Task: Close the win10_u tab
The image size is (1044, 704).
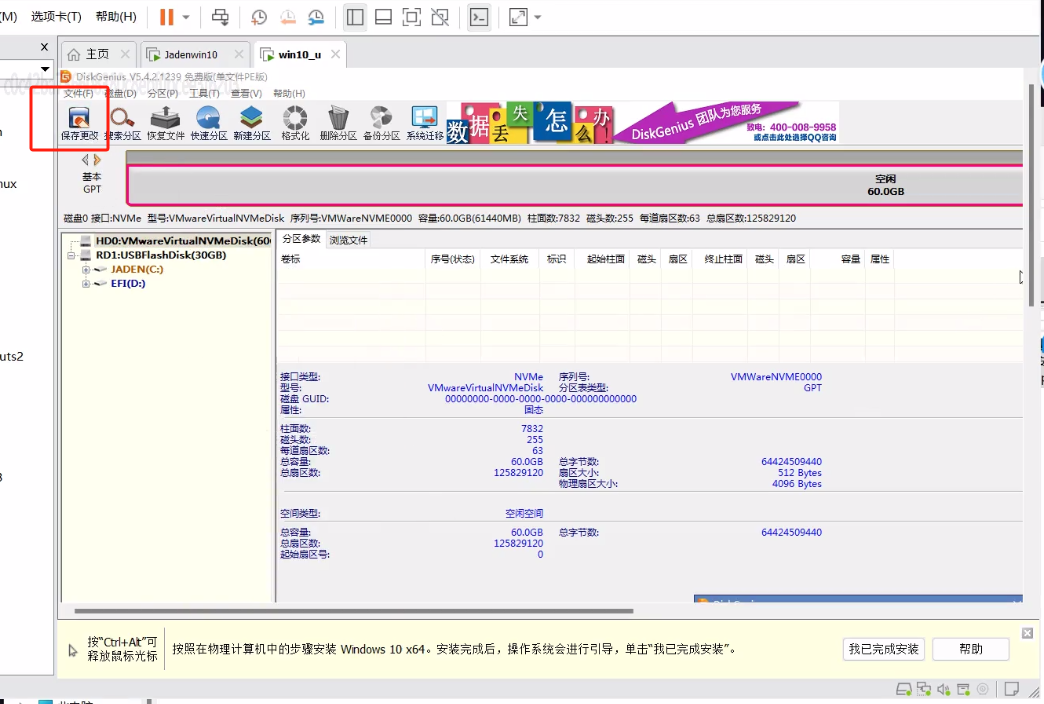Action: (336, 54)
